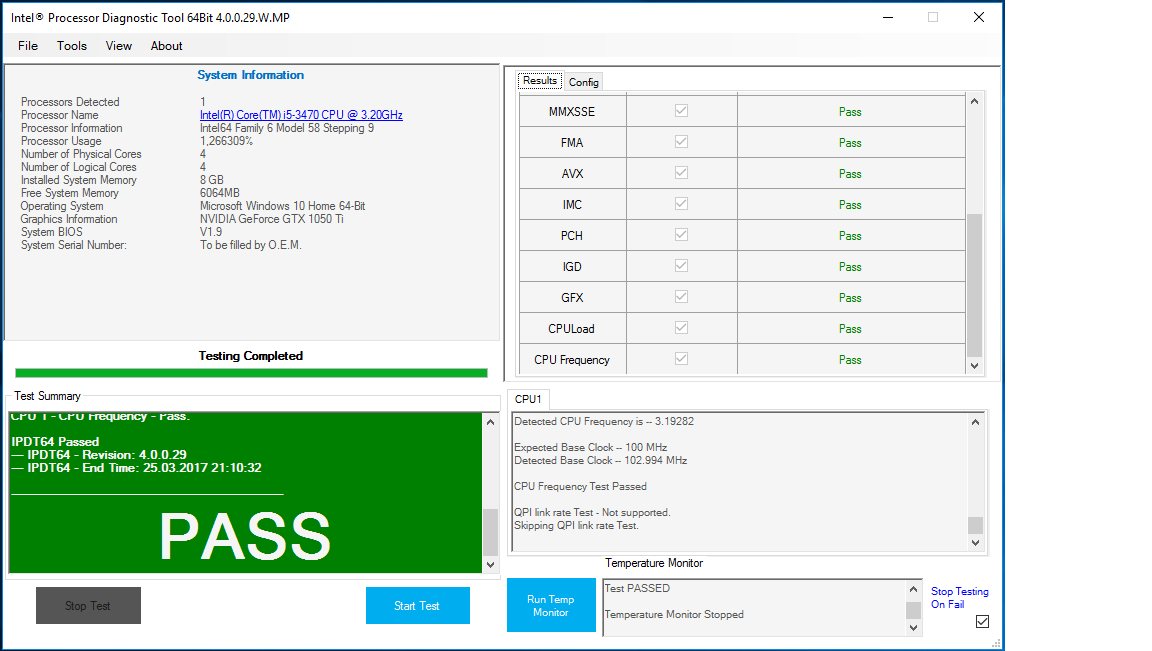Open the Intel Core i5-3470 CPU link
Screen dimensions: 1152x651
click(301, 115)
